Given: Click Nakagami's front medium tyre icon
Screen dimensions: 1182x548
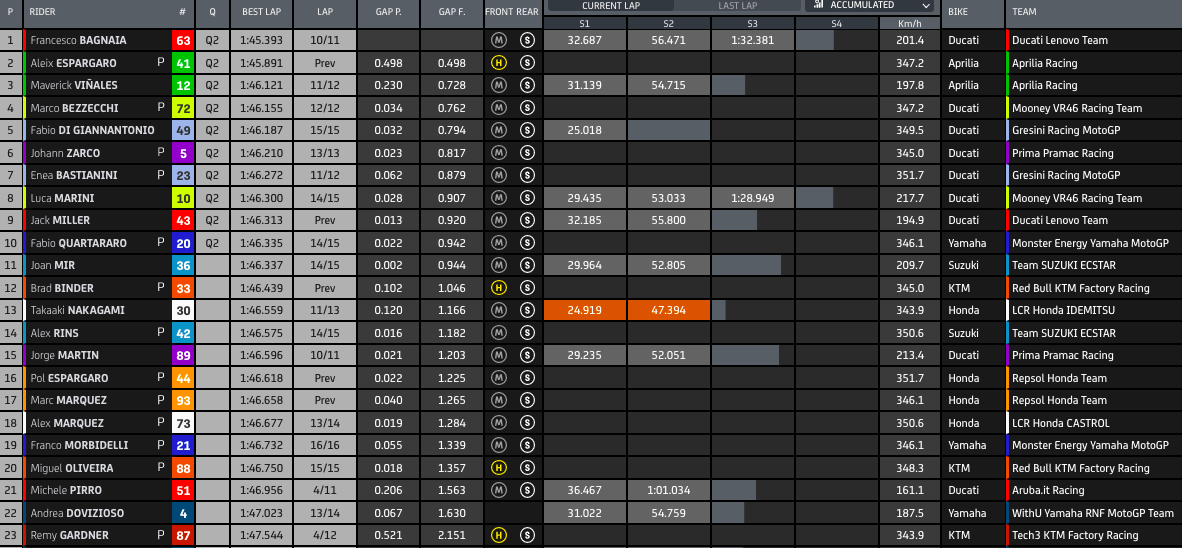Looking at the screenshot, I should [498, 310].
